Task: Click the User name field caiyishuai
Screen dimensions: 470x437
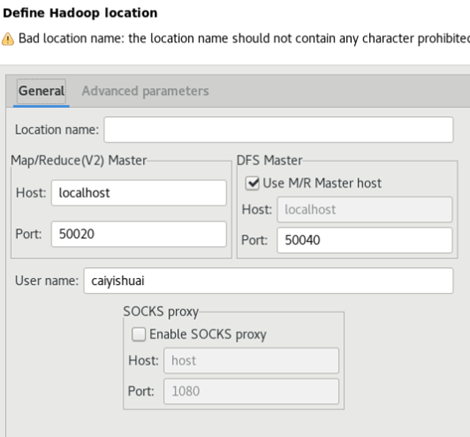Action: point(268,281)
